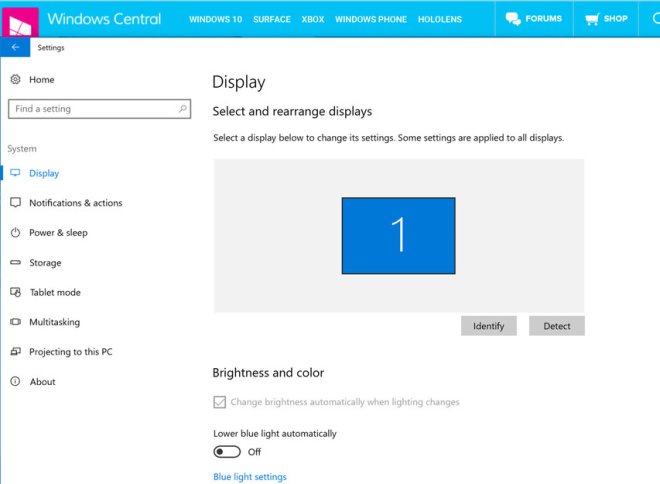This screenshot has width=660, height=484.
Task: Open Blue light settings link
Action: click(250, 477)
